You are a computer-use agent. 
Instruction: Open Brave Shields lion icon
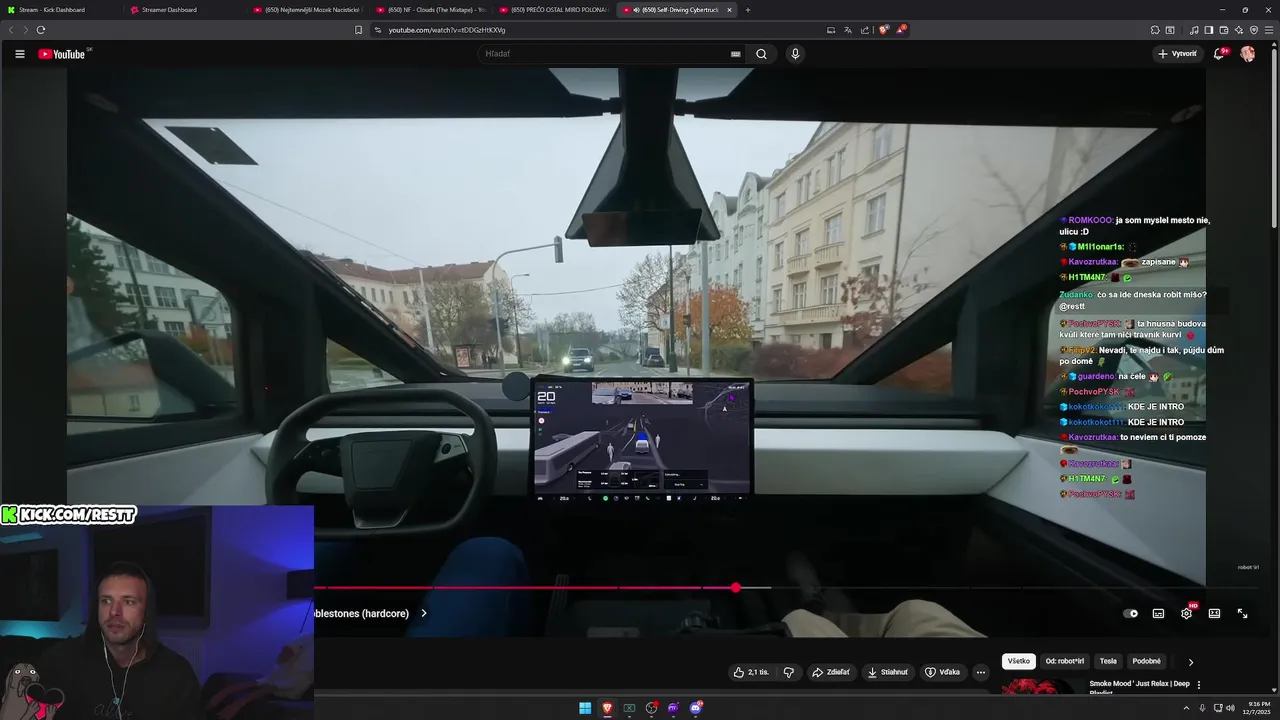coord(883,30)
